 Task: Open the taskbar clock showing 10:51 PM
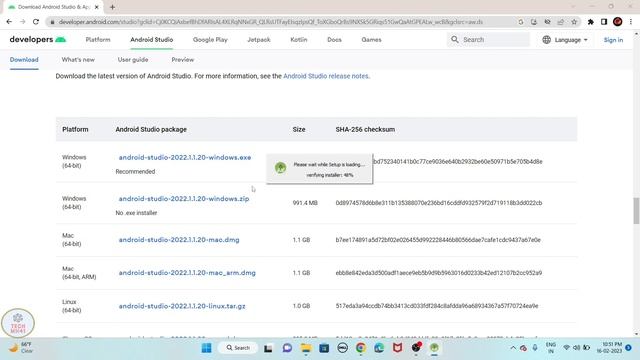click(609, 348)
